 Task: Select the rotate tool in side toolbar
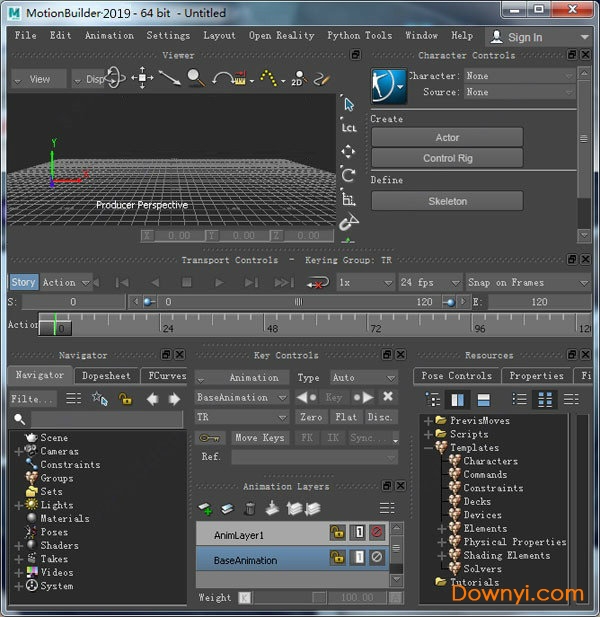(x=348, y=175)
